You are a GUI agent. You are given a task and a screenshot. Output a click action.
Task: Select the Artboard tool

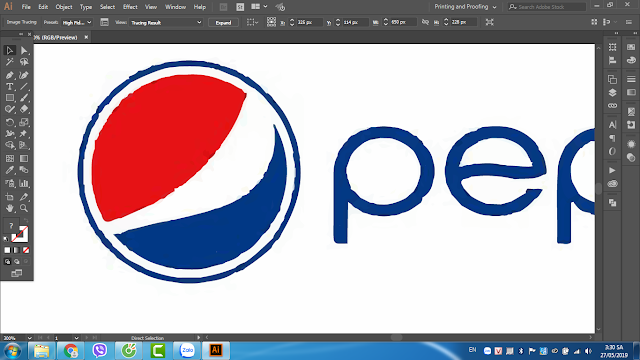(x=10, y=197)
